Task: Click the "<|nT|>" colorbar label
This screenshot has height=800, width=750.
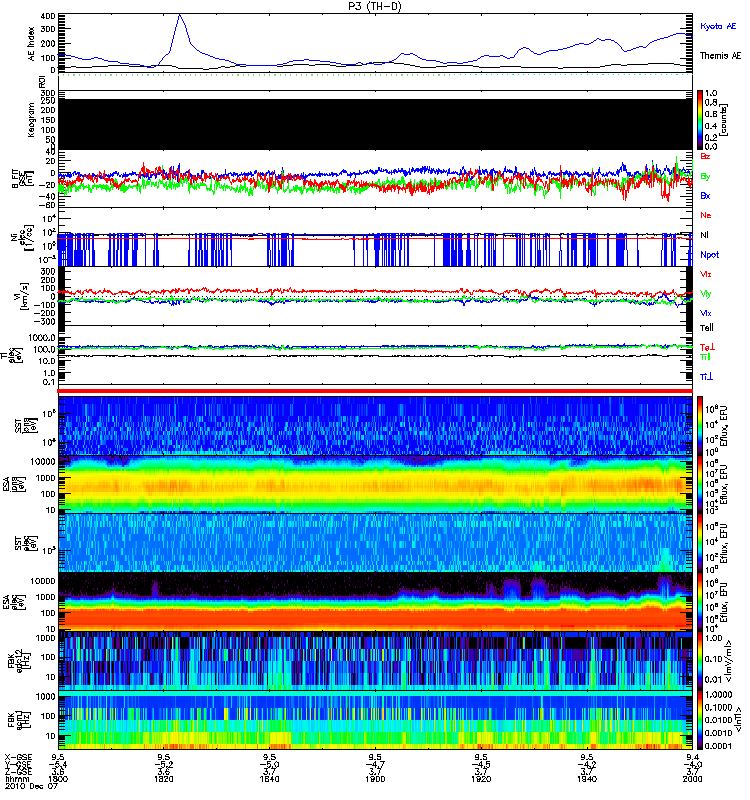Action: pos(737,720)
